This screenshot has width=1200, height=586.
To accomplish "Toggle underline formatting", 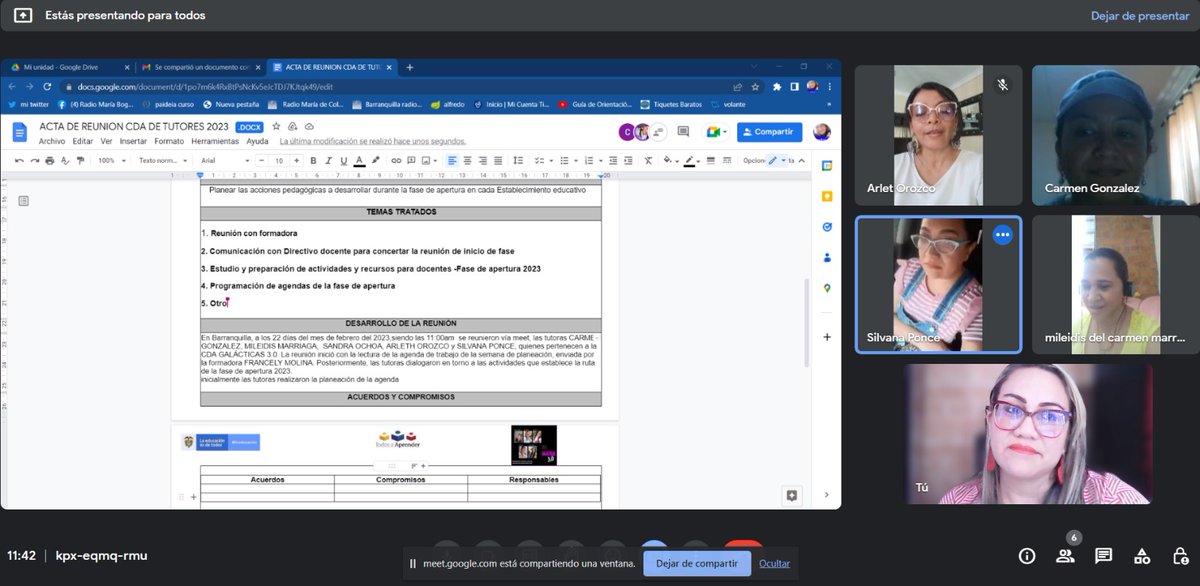I will pyautogui.click(x=344, y=160).
